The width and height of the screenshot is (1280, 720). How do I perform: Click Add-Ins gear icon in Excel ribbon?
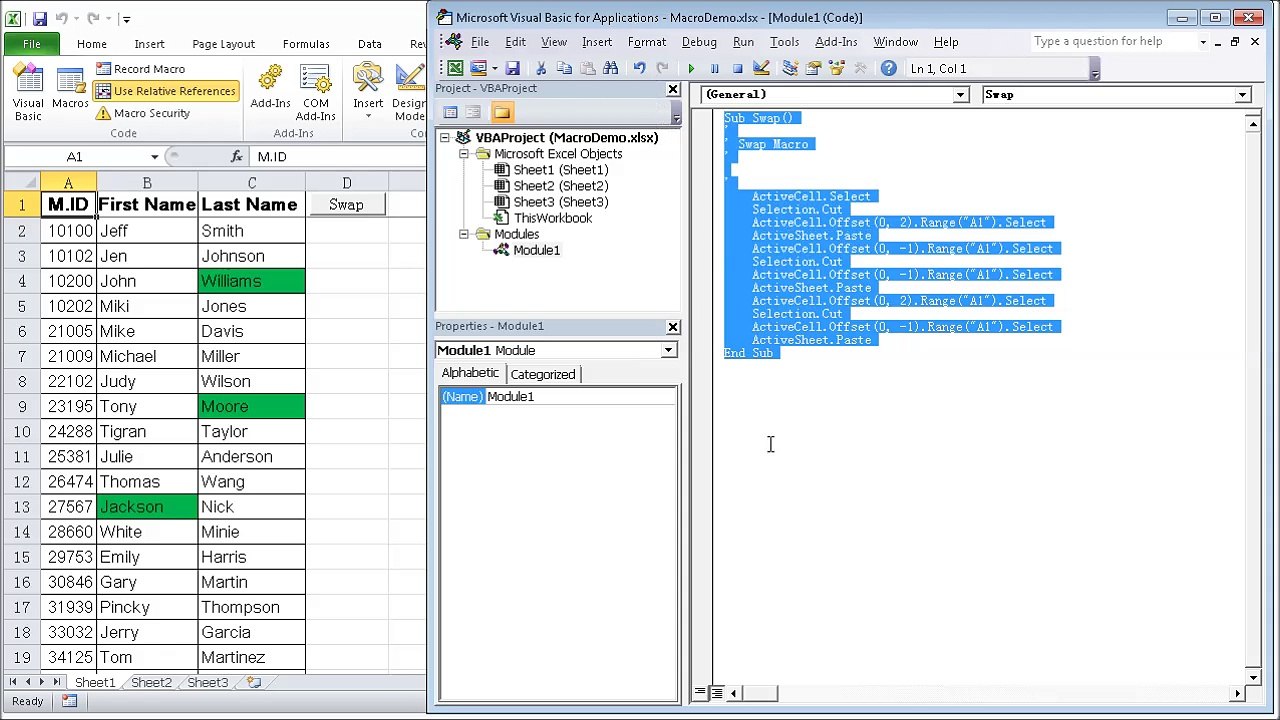[270, 88]
